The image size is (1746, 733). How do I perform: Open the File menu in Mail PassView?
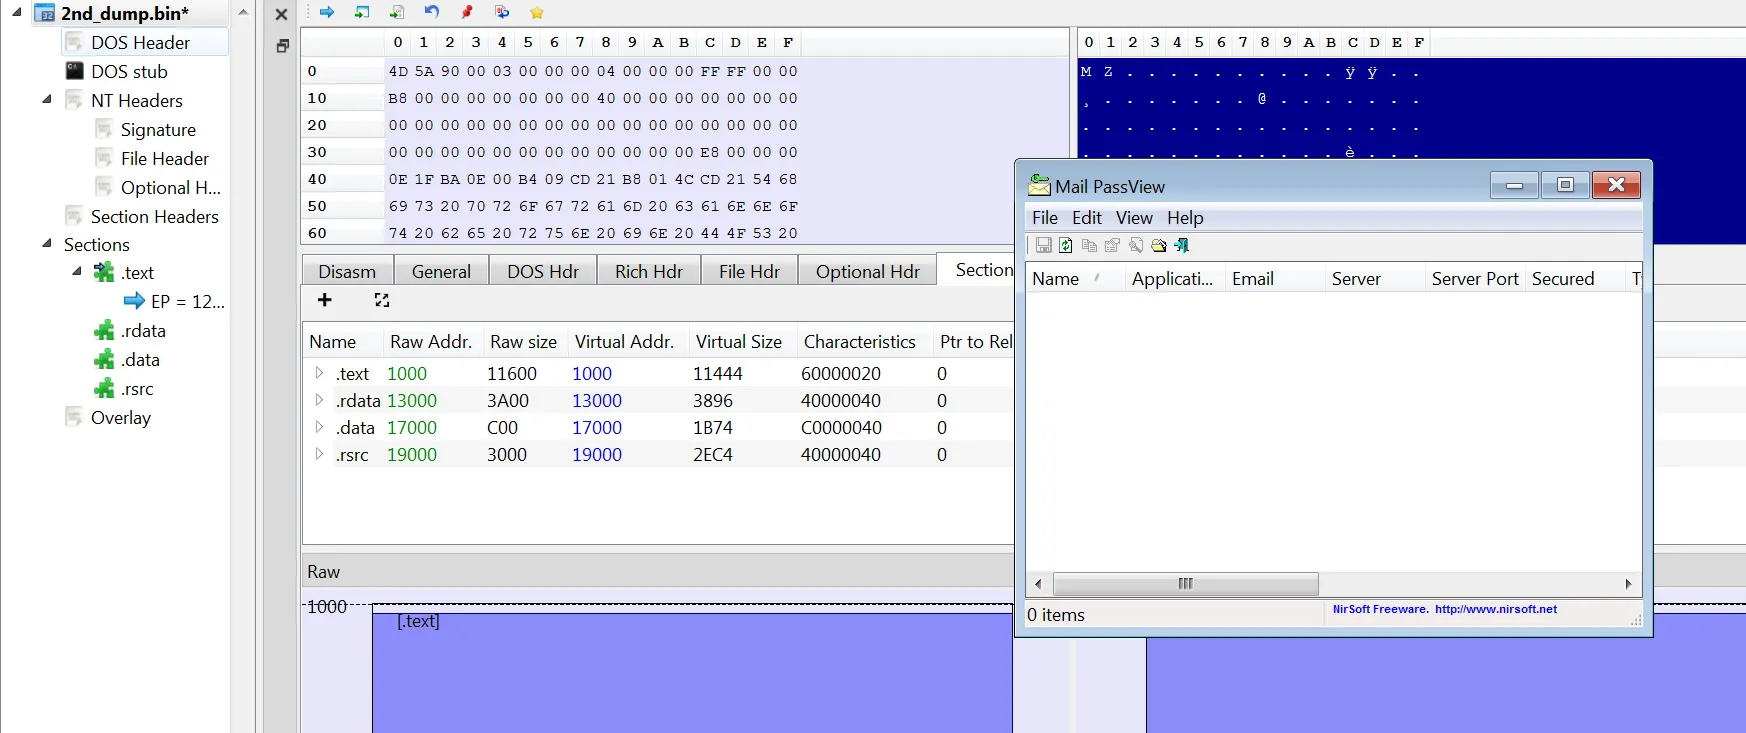(x=1045, y=218)
